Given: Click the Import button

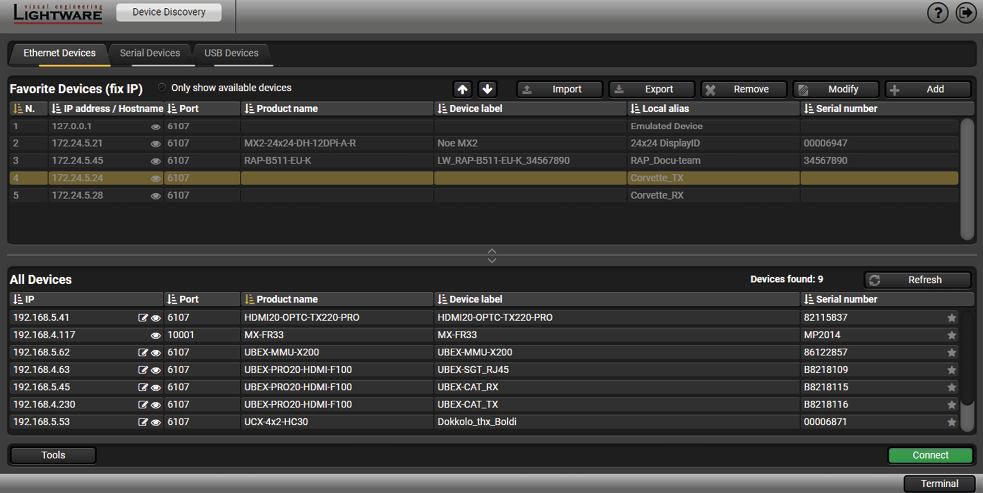Looking at the screenshot, I should (559, 90).
